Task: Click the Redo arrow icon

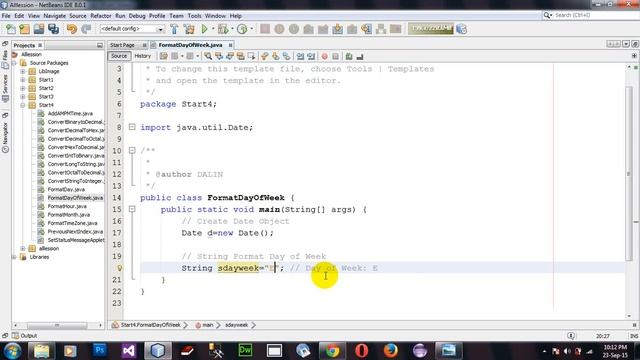Action: [86, 29]
